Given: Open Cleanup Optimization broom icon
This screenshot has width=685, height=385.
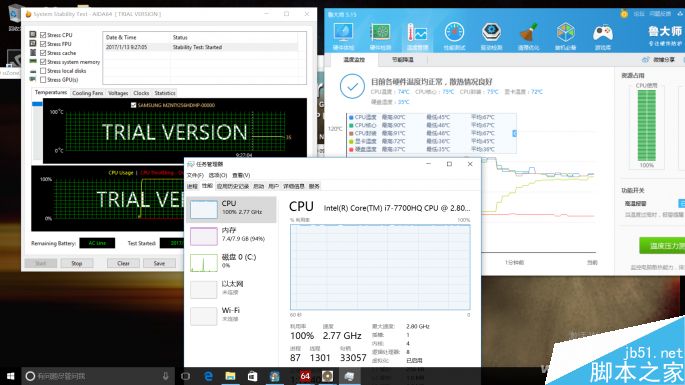Looking at the screenshot, I should (x=529, y=33).
